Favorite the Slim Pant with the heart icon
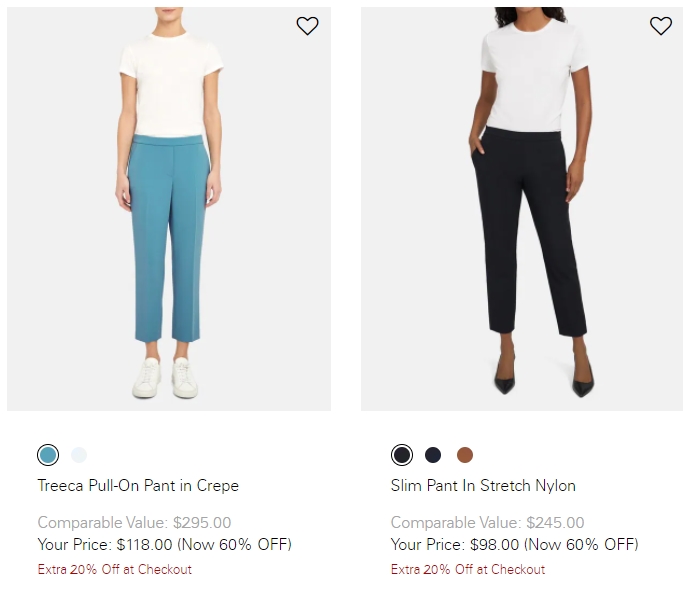The height and width of the screenshot is (589, 683). [661, 26]
